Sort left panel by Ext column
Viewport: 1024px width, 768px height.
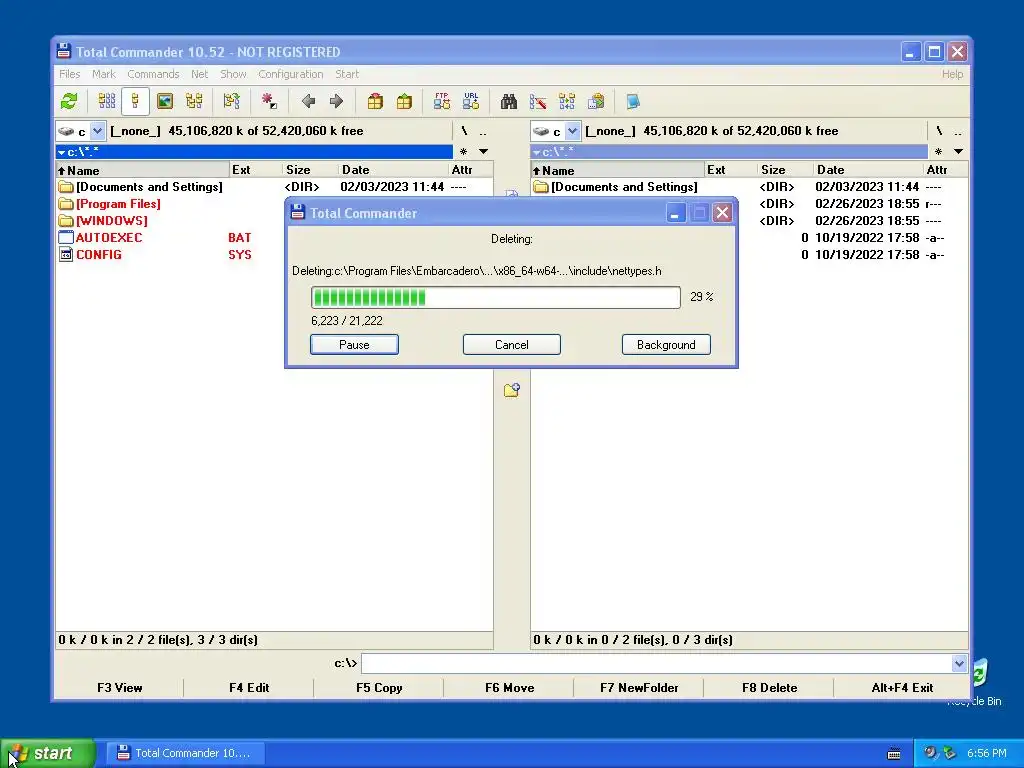tap(255, 170)
